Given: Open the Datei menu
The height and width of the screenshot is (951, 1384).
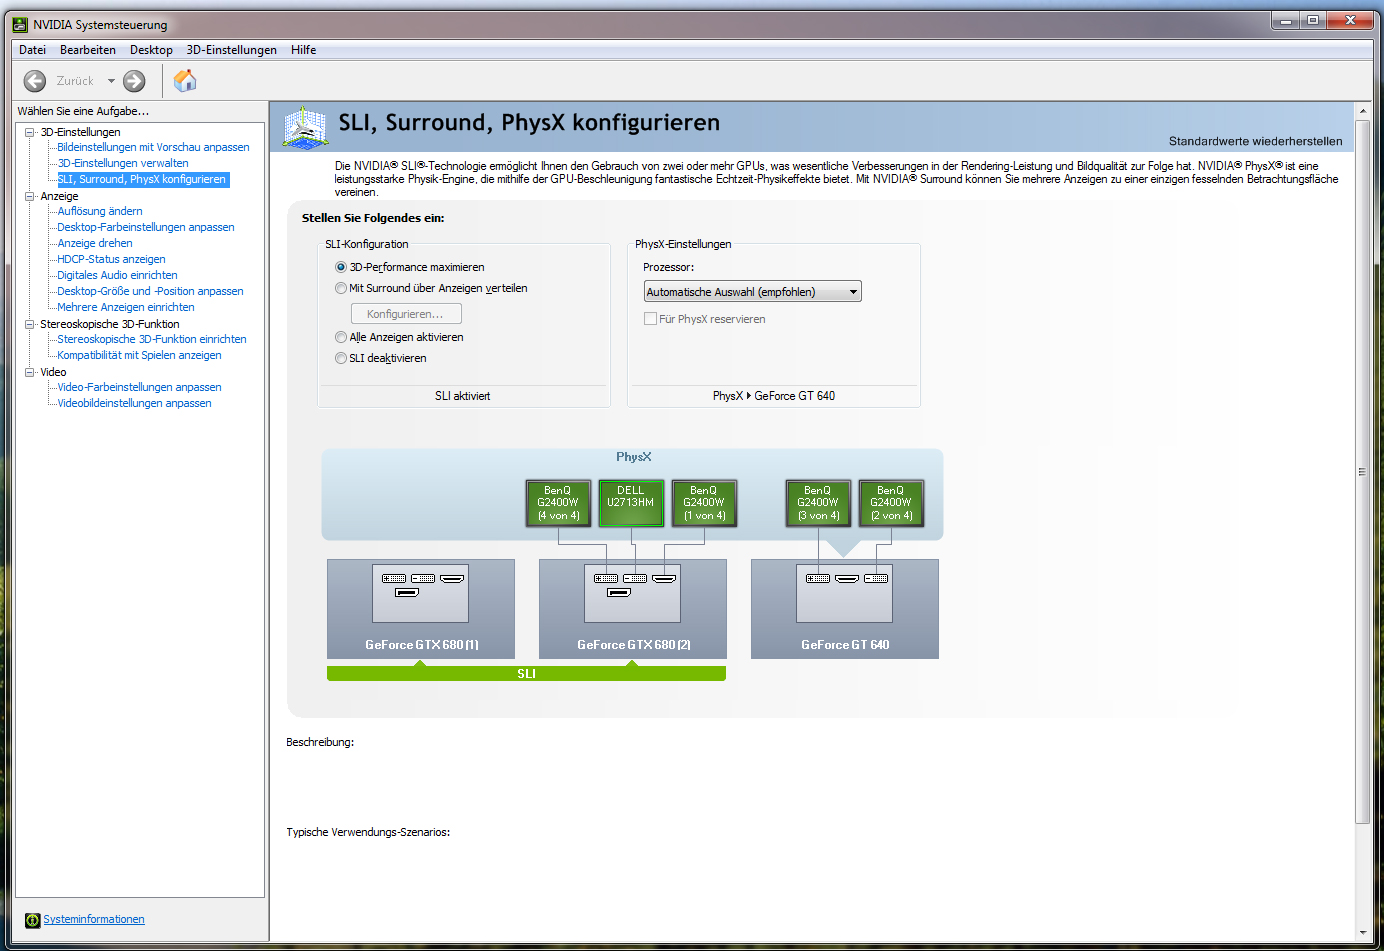Looking at the screenshot, I should (x=32, y=50).
